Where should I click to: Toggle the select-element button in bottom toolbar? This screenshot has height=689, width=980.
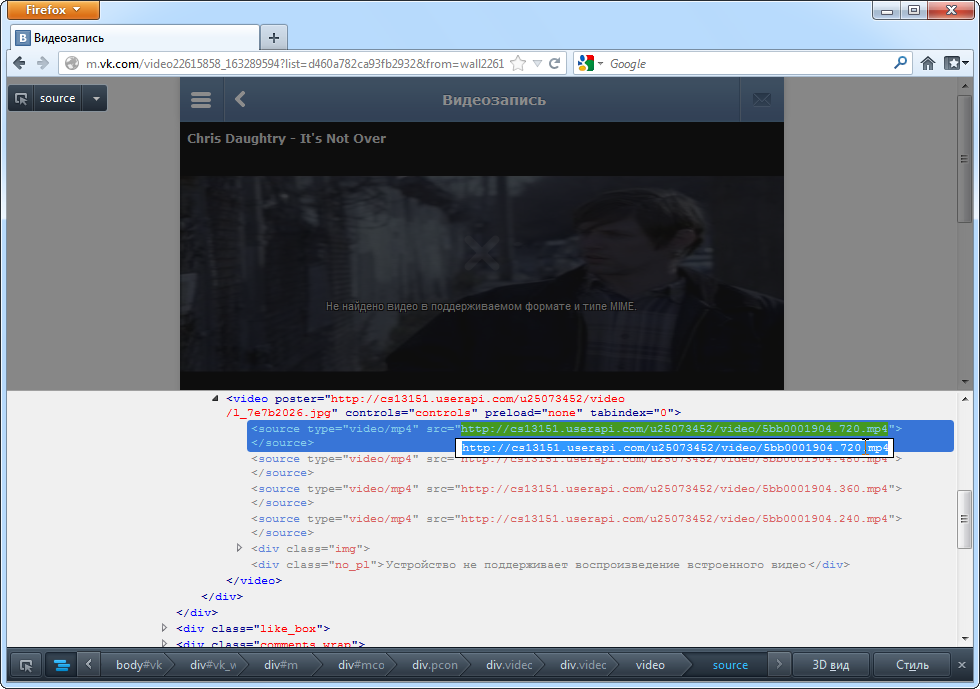point(26,665)
